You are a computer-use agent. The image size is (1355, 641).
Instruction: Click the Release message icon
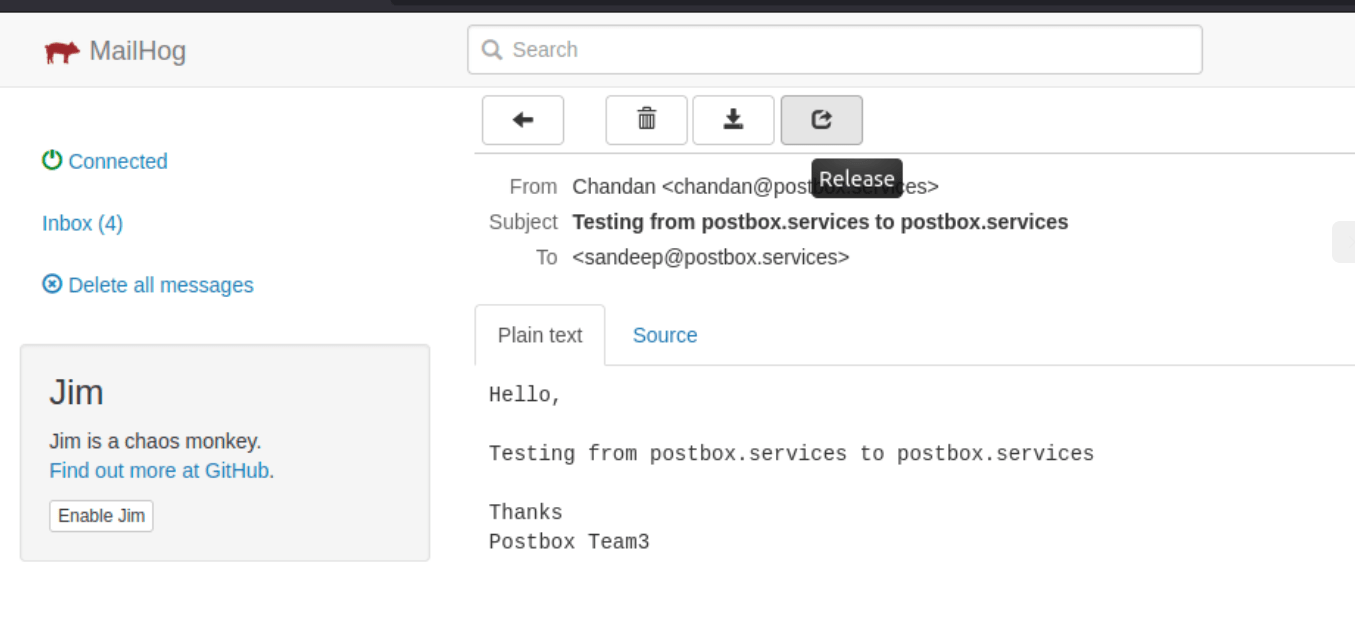pyautogui.click(x=821, y=119)
